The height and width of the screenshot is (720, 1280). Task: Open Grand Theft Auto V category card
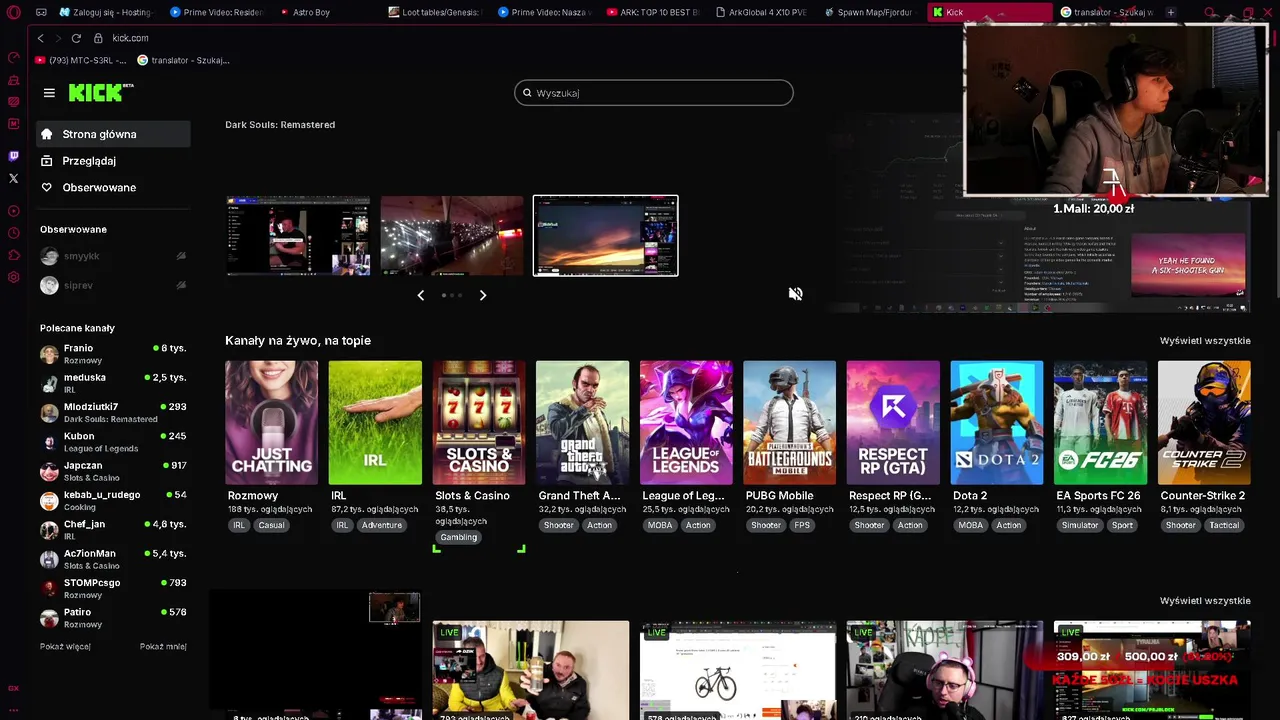pyautogui.click(x=582, y=422)
